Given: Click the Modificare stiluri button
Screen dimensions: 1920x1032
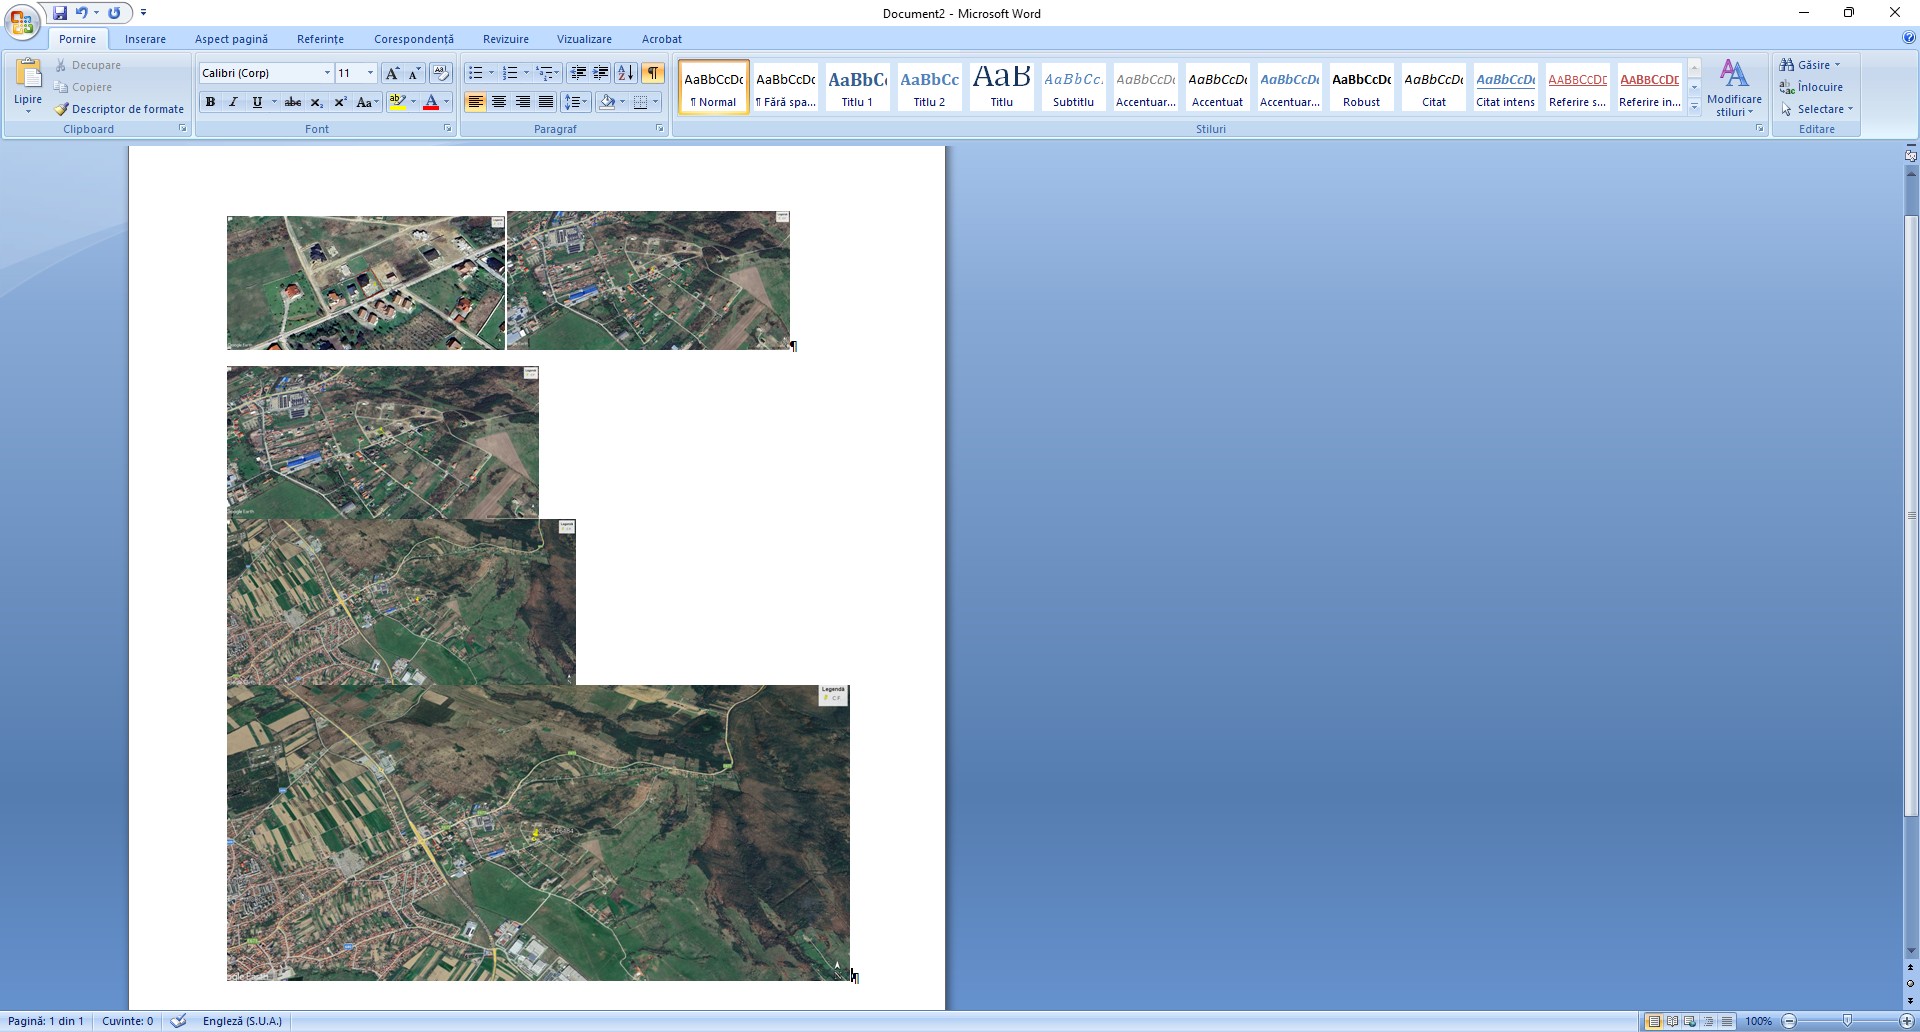Looking at the screenshot, I should (1734, 88).
